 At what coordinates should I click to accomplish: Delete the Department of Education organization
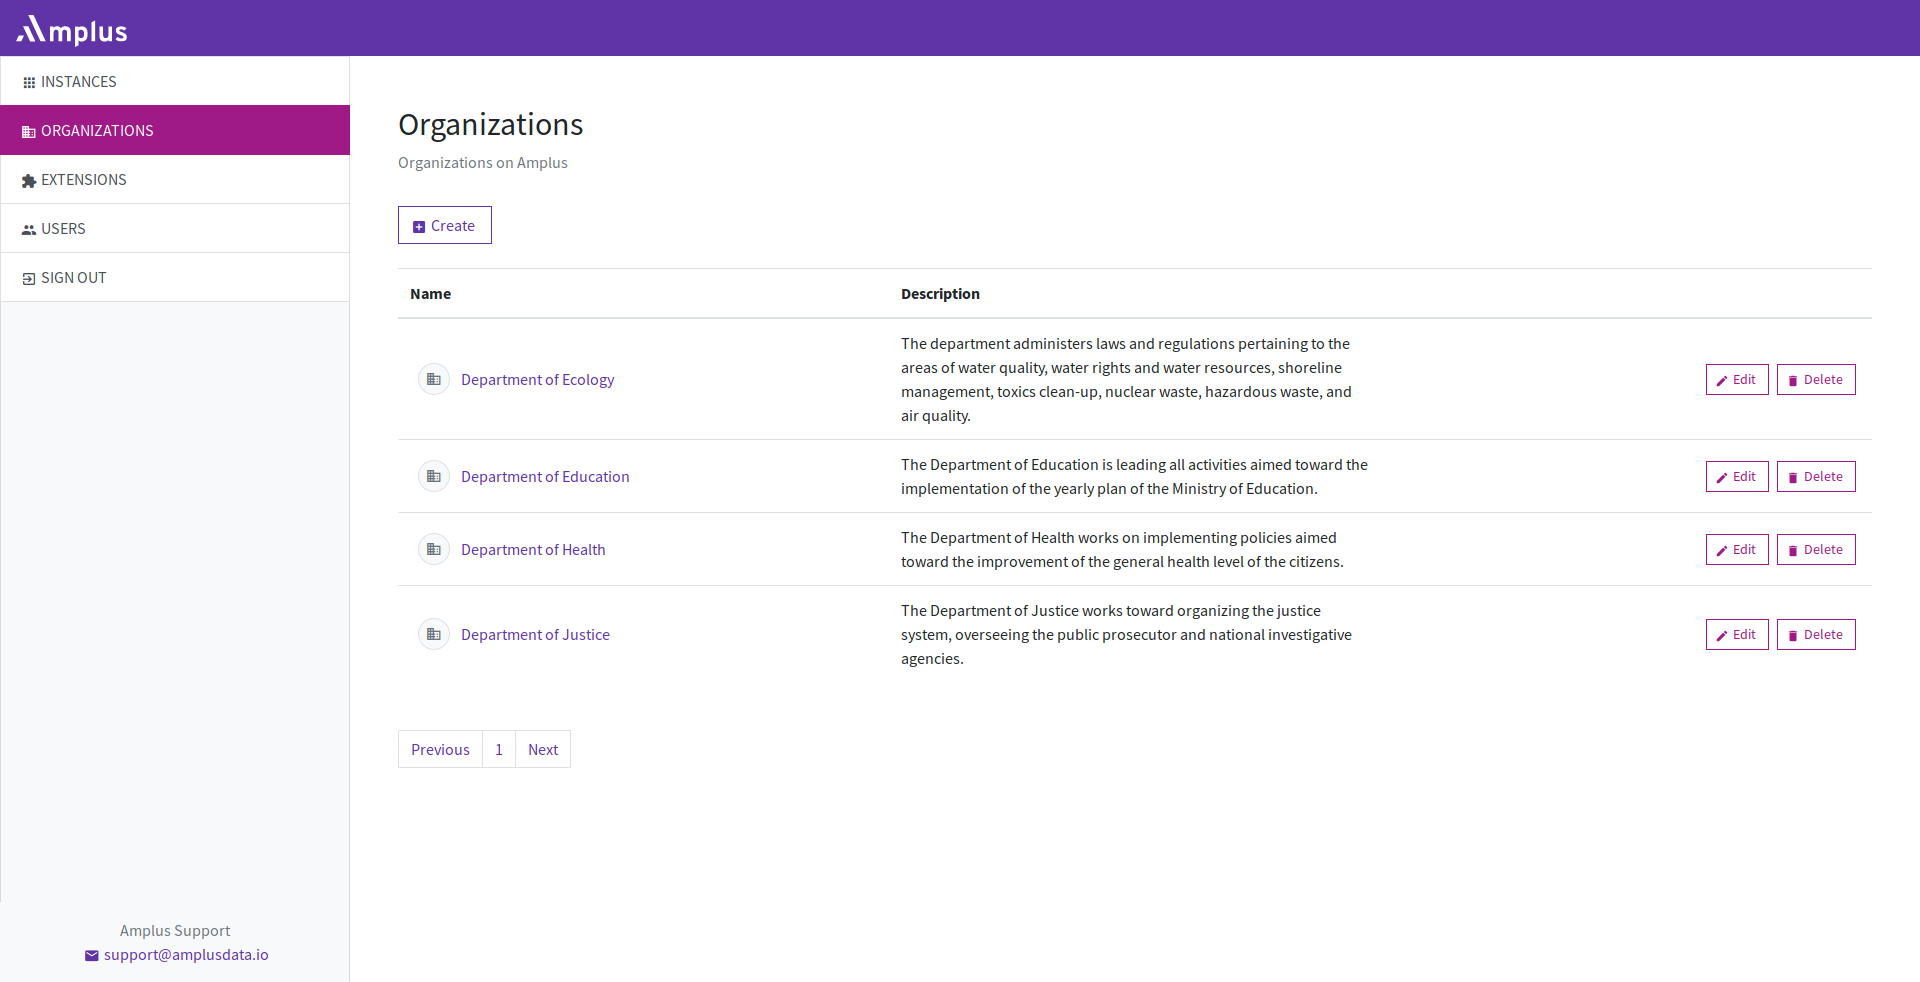(x=1816, y=476)
